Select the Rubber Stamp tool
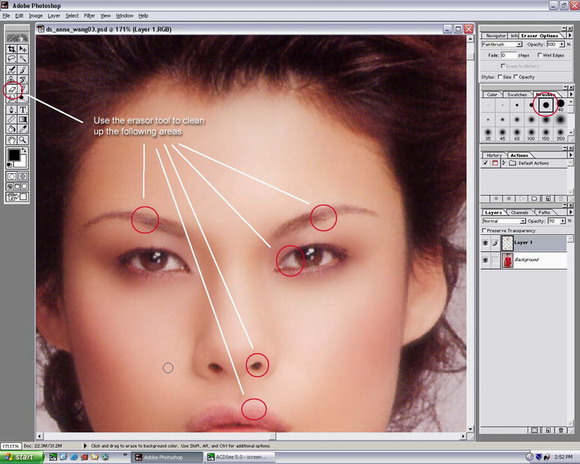580x464 pixels. point(12,79)
